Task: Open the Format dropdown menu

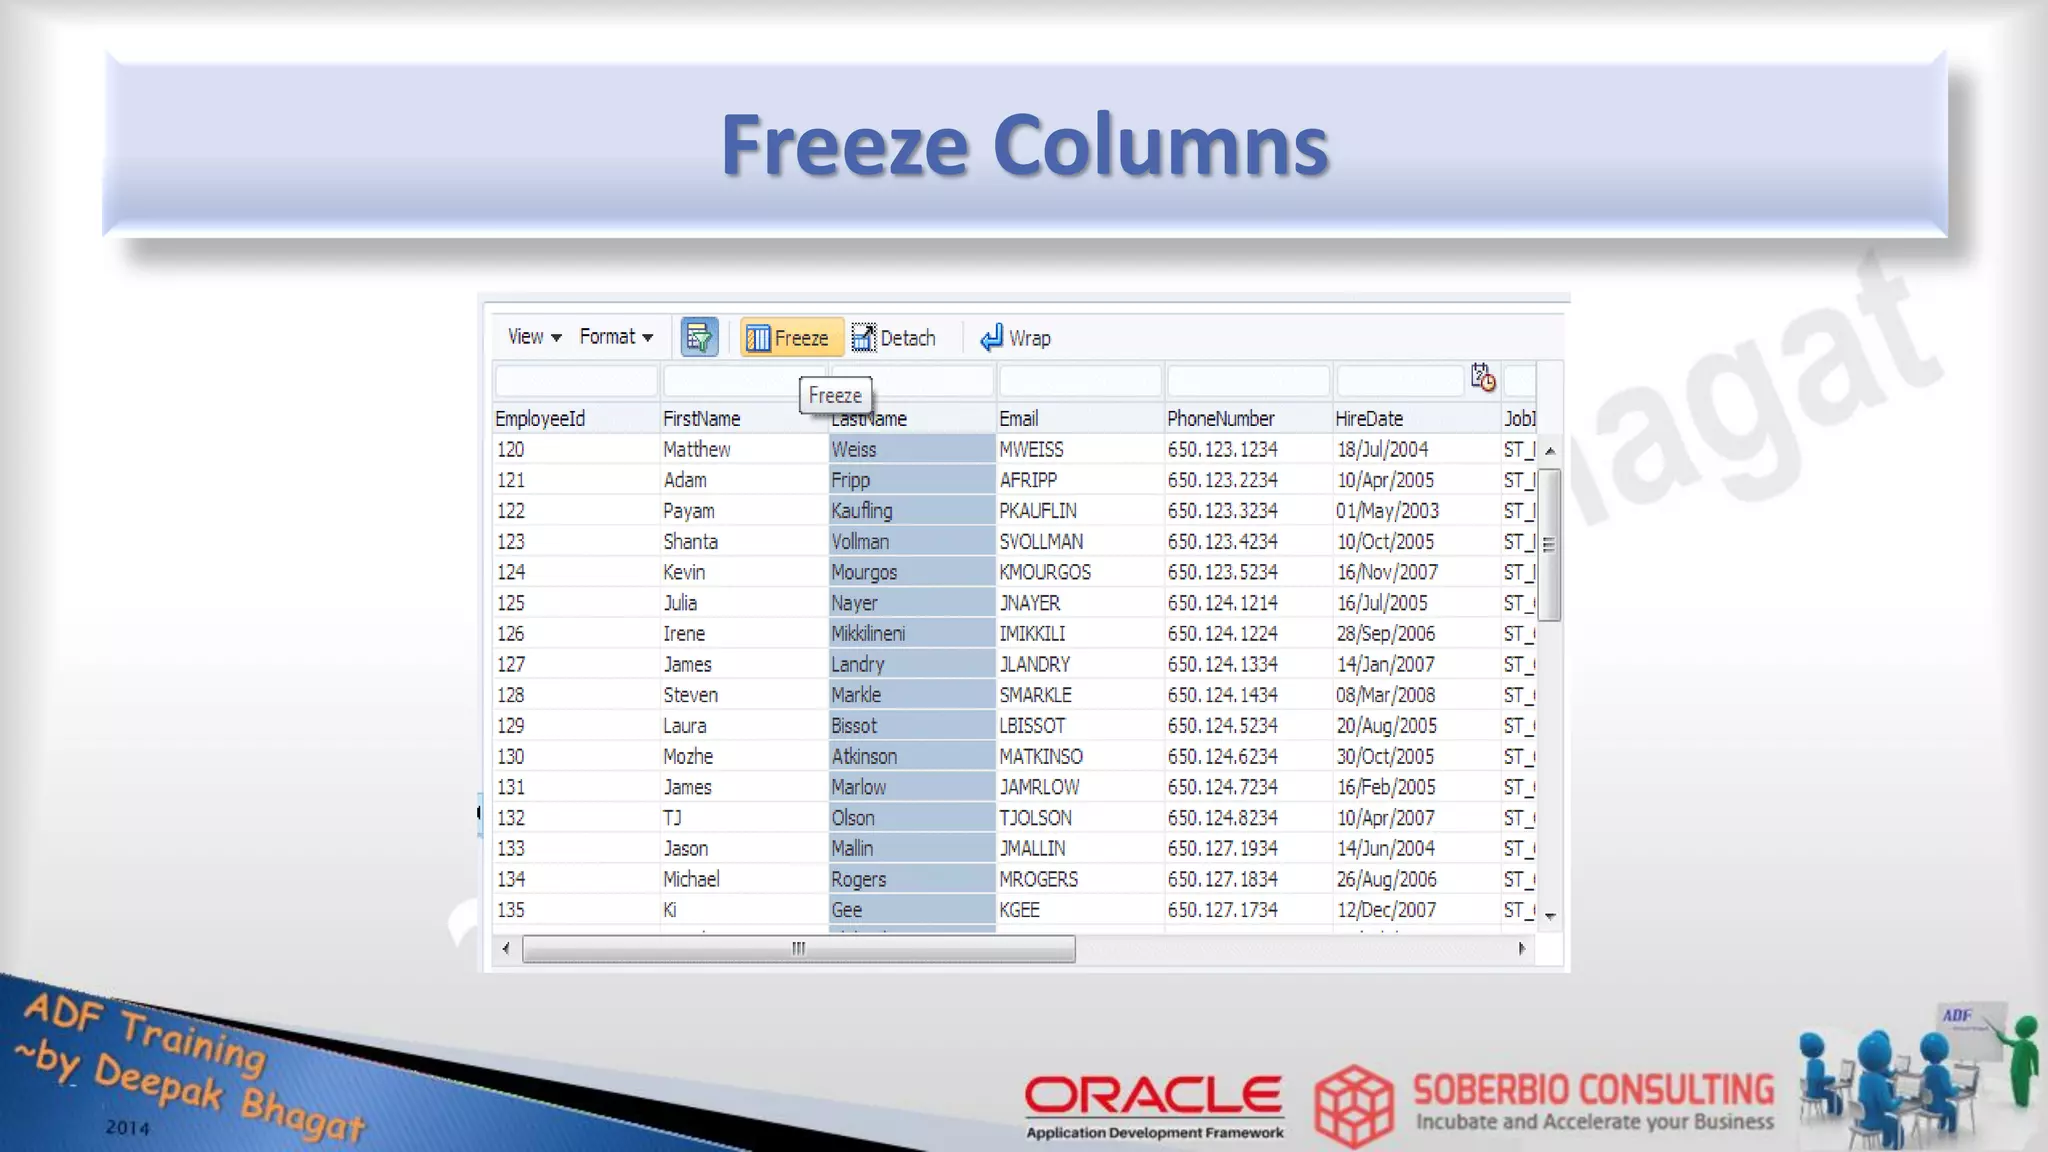Action: click(x=615, y=337)
